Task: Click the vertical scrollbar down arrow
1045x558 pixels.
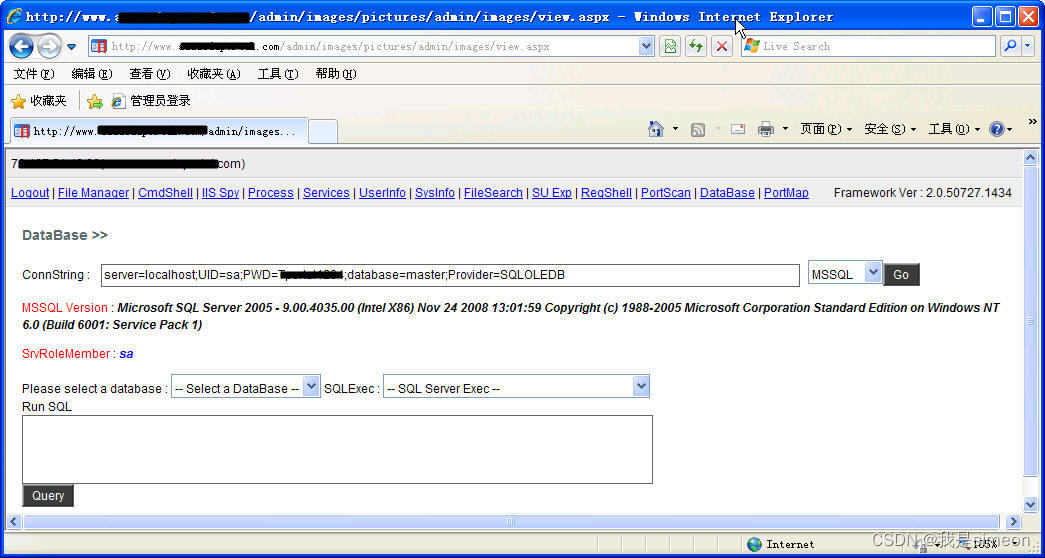Action: pos(1030,505)
